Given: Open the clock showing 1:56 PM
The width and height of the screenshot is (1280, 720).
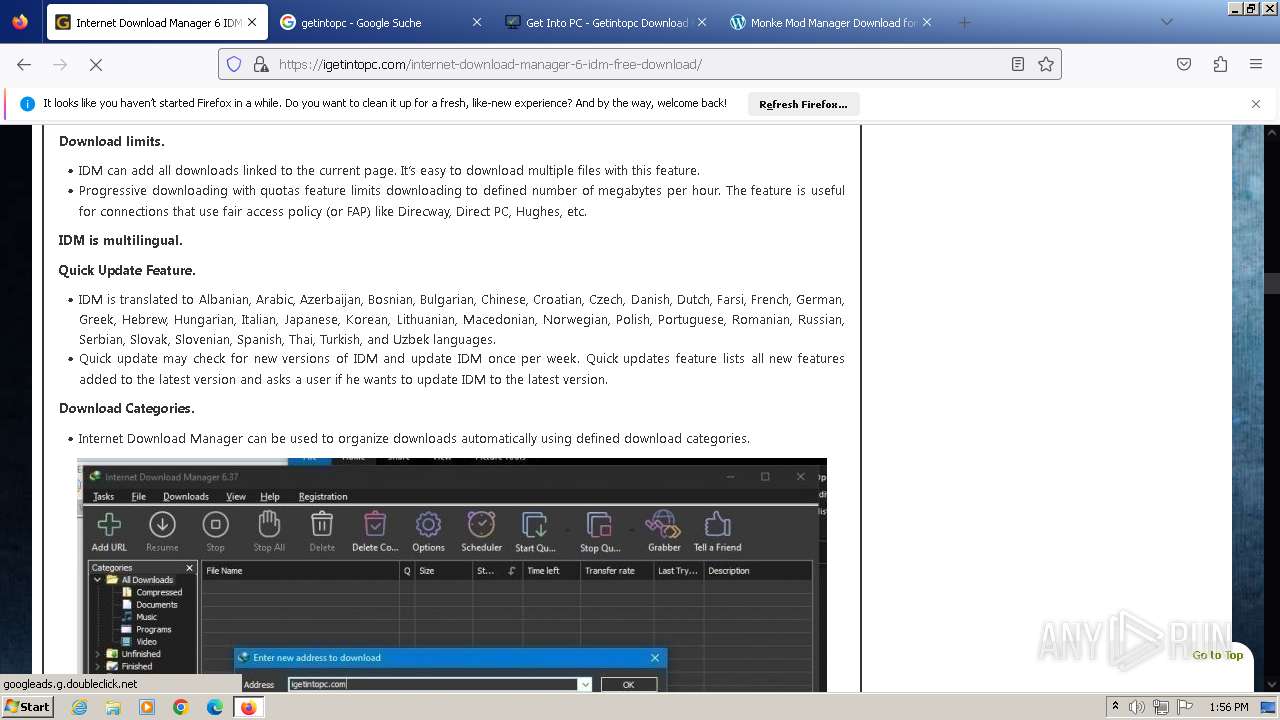Looking at the screenshot, I should click(1229, 707).
